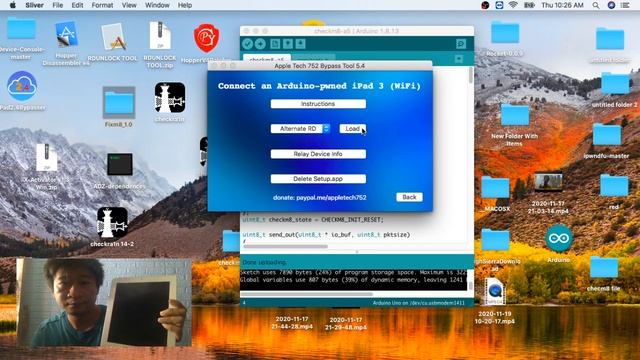640x360 pixels.
Task: Click the battery status icon
Action: (x=529, y=5)
